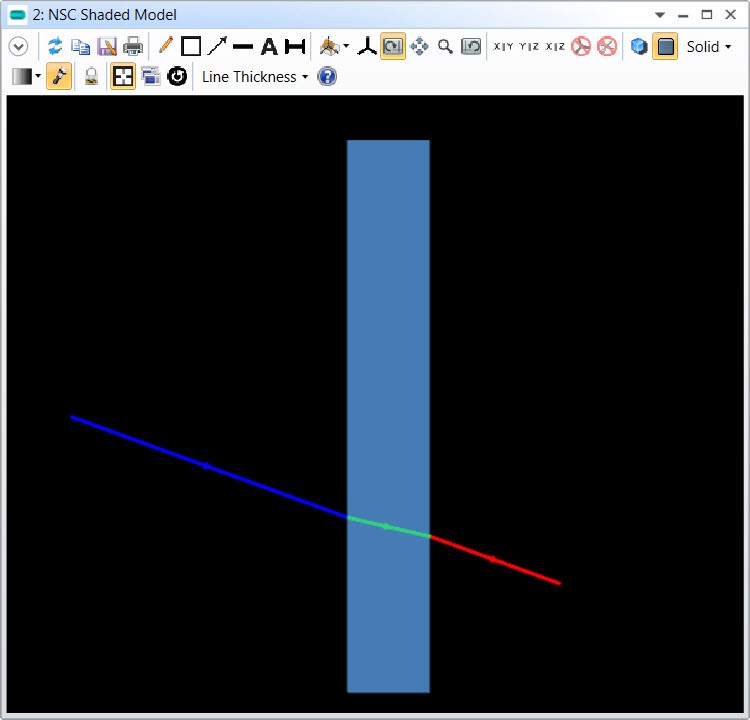Toggle the highlighted shaded square button

tap(665, 46)
